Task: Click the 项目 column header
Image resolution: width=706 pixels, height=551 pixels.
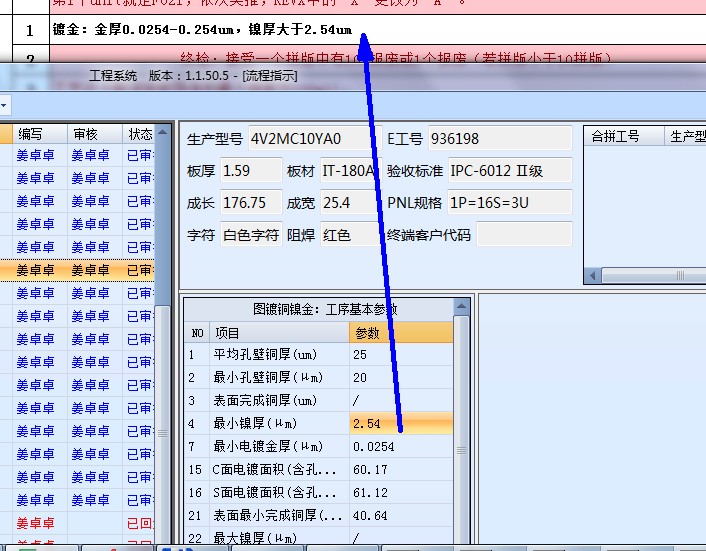Action: [280, 333]
